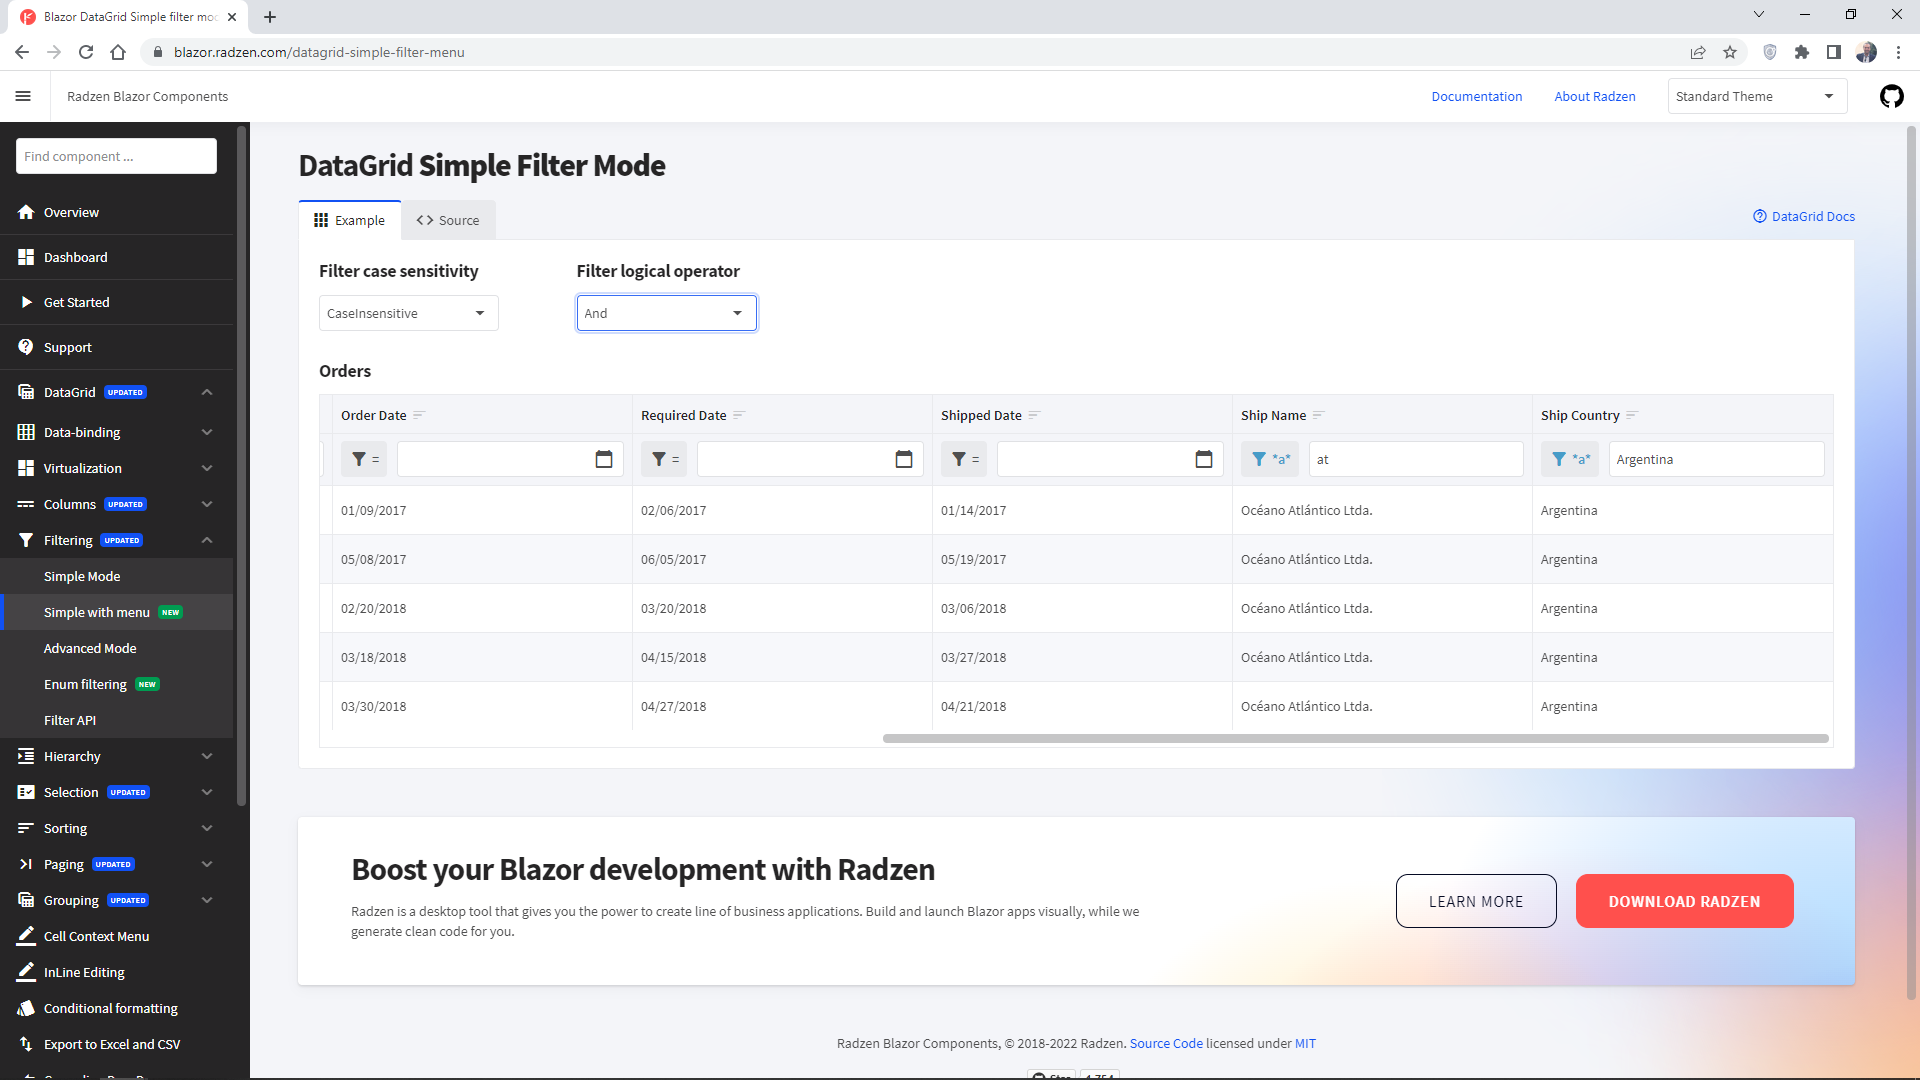Expand the Grouping sidebar section
This screenshot has height=1080, width=1920.
[207, 900]
